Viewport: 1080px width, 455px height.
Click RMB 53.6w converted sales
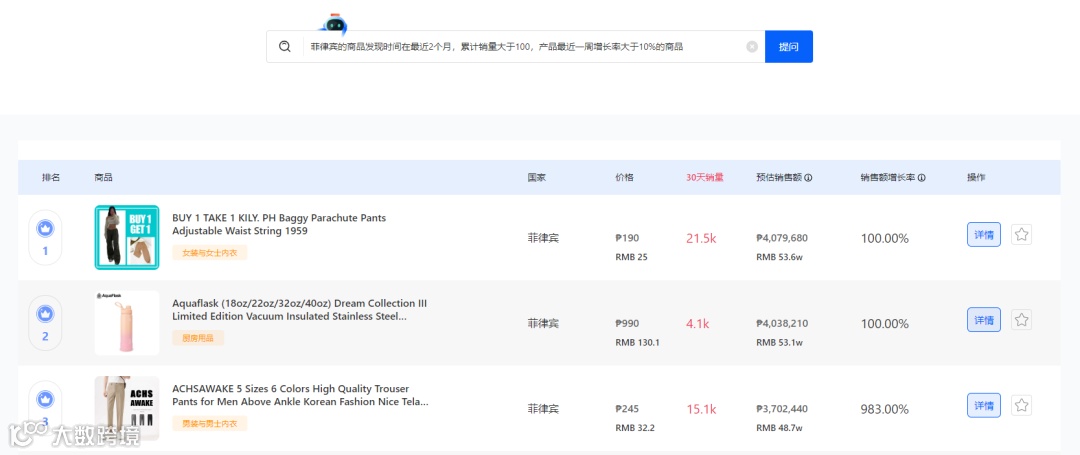click(x=779, y=257)
